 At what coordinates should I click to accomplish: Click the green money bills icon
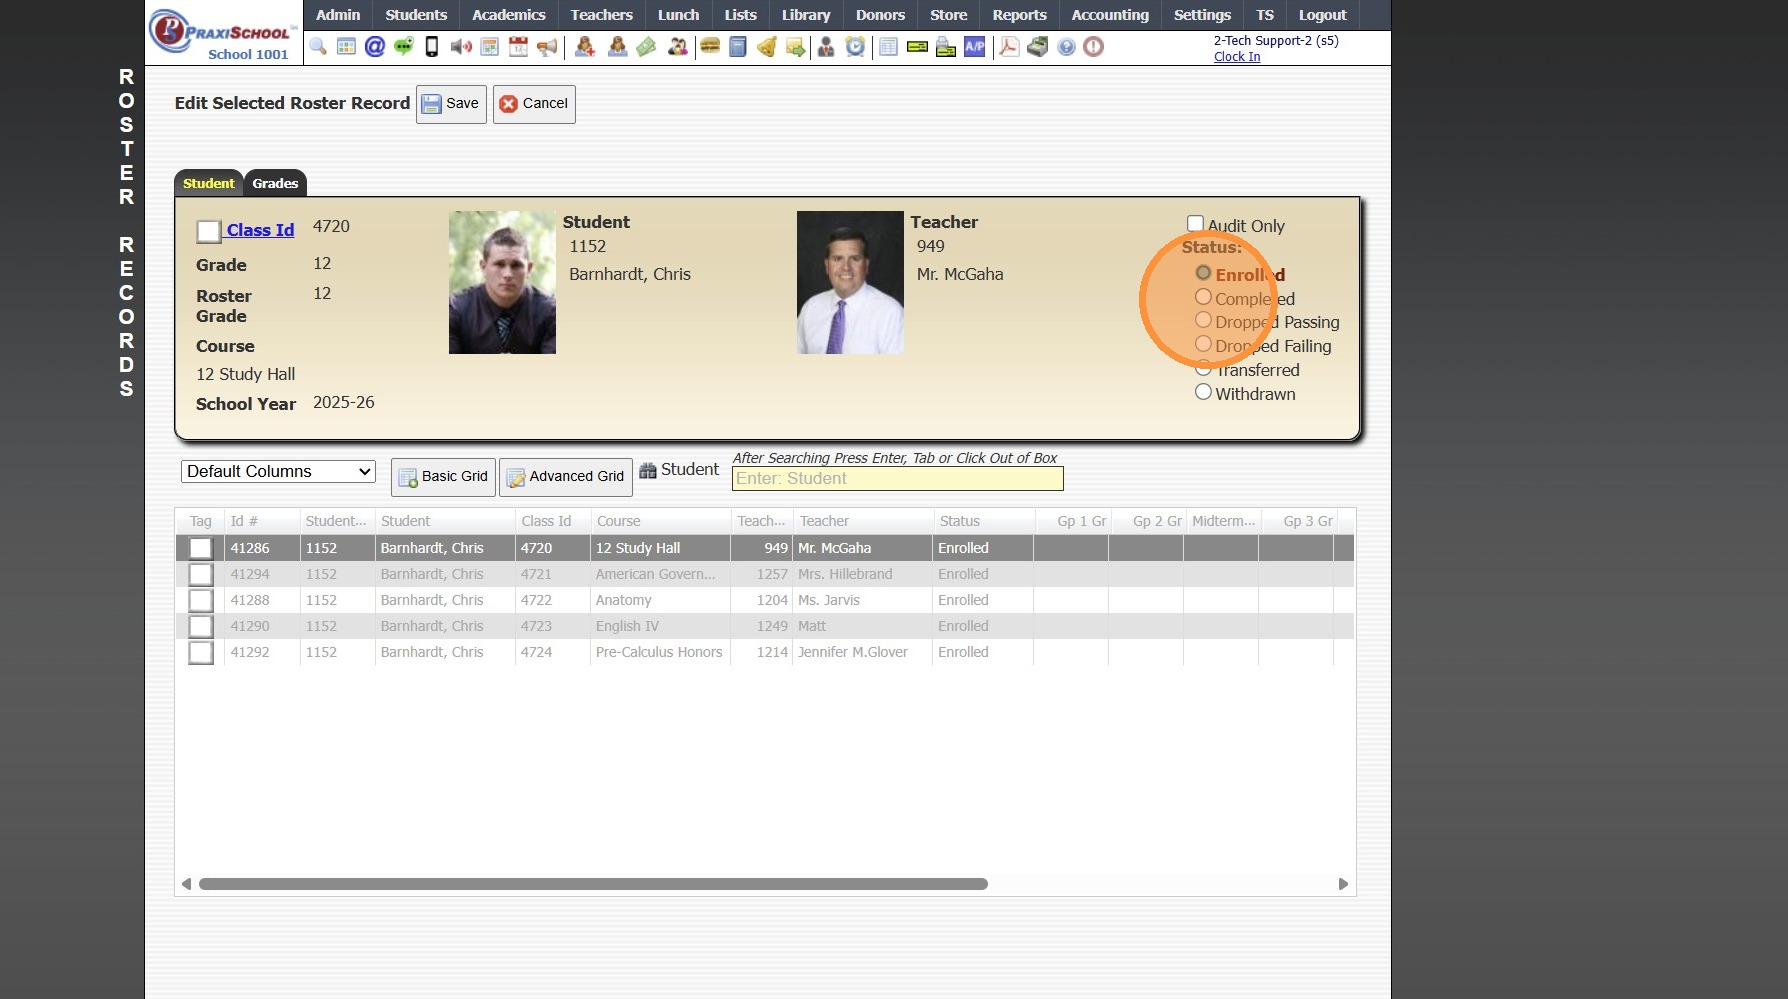pyautogui.click(x=646, y=47)
